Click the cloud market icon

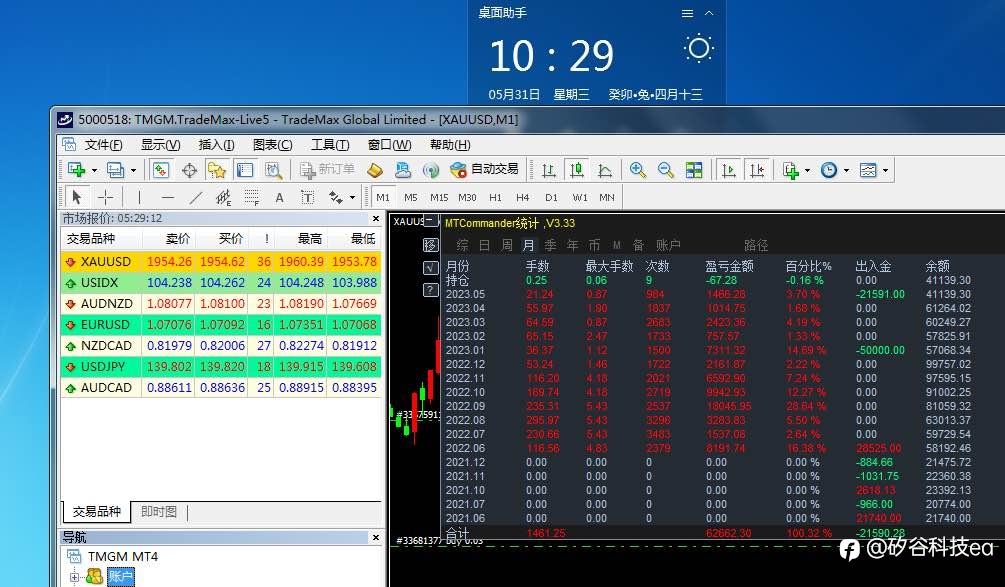(403, 170)
